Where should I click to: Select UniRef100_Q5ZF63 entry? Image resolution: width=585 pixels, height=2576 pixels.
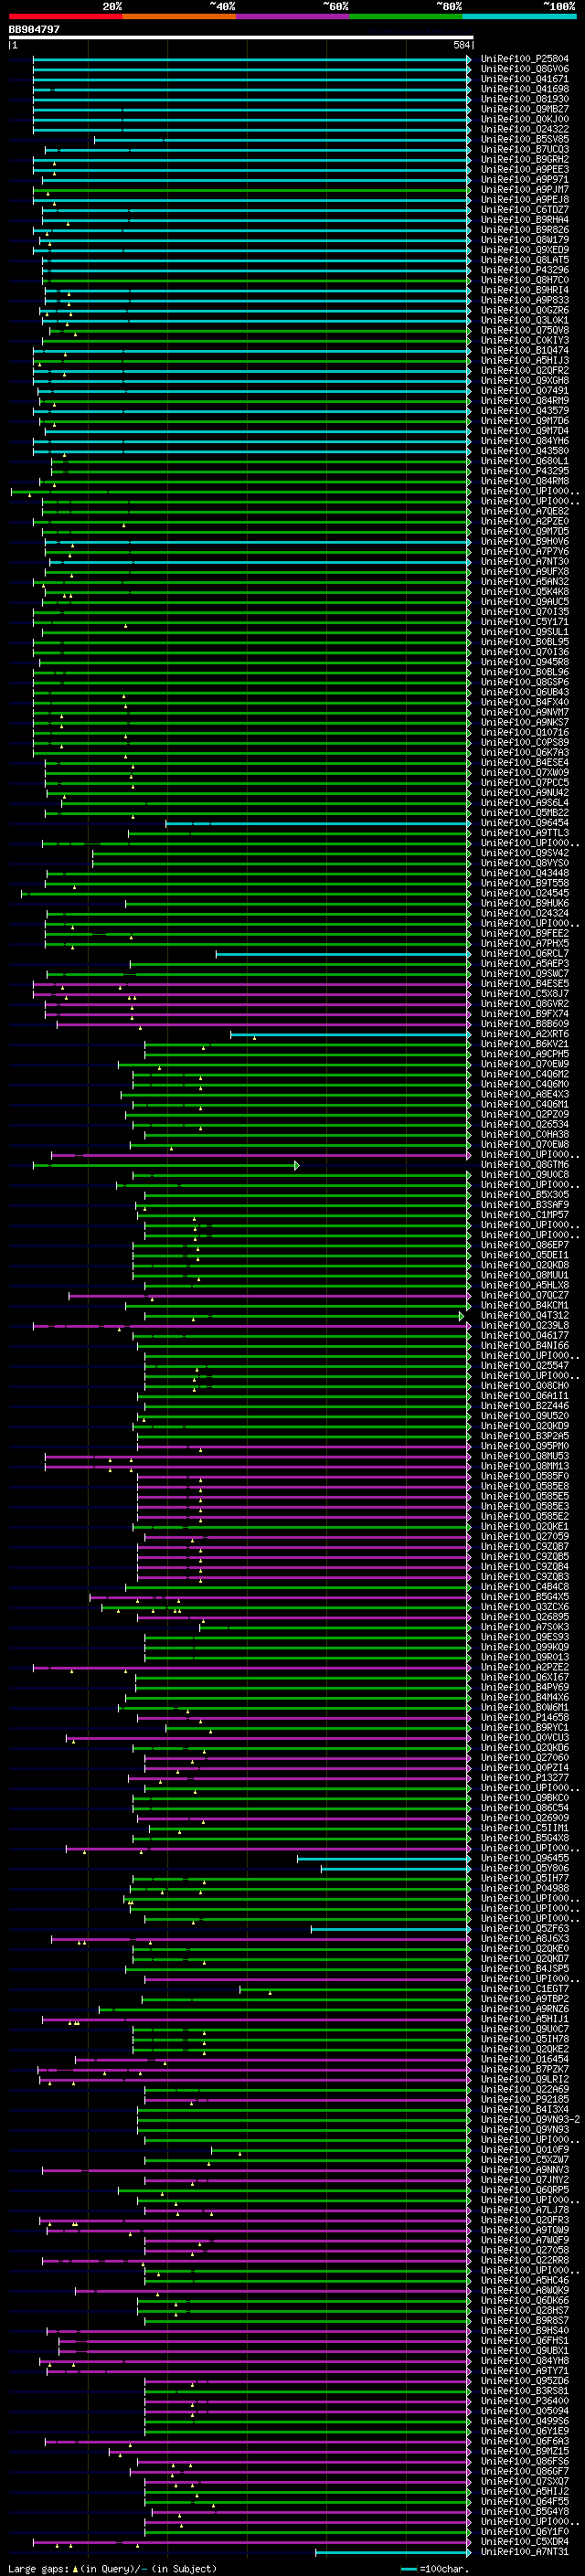click(524, 1929)
